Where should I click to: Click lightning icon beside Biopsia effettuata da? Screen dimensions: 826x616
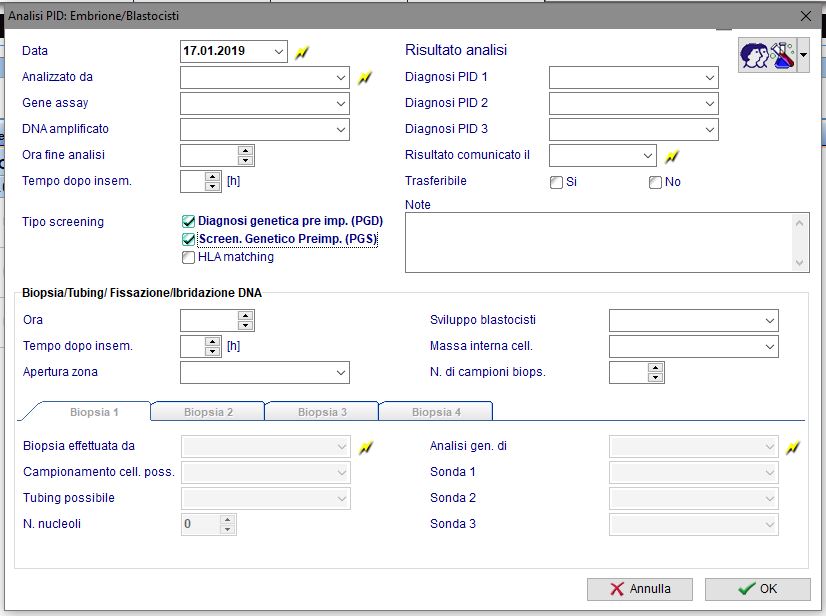click(366, 447)
